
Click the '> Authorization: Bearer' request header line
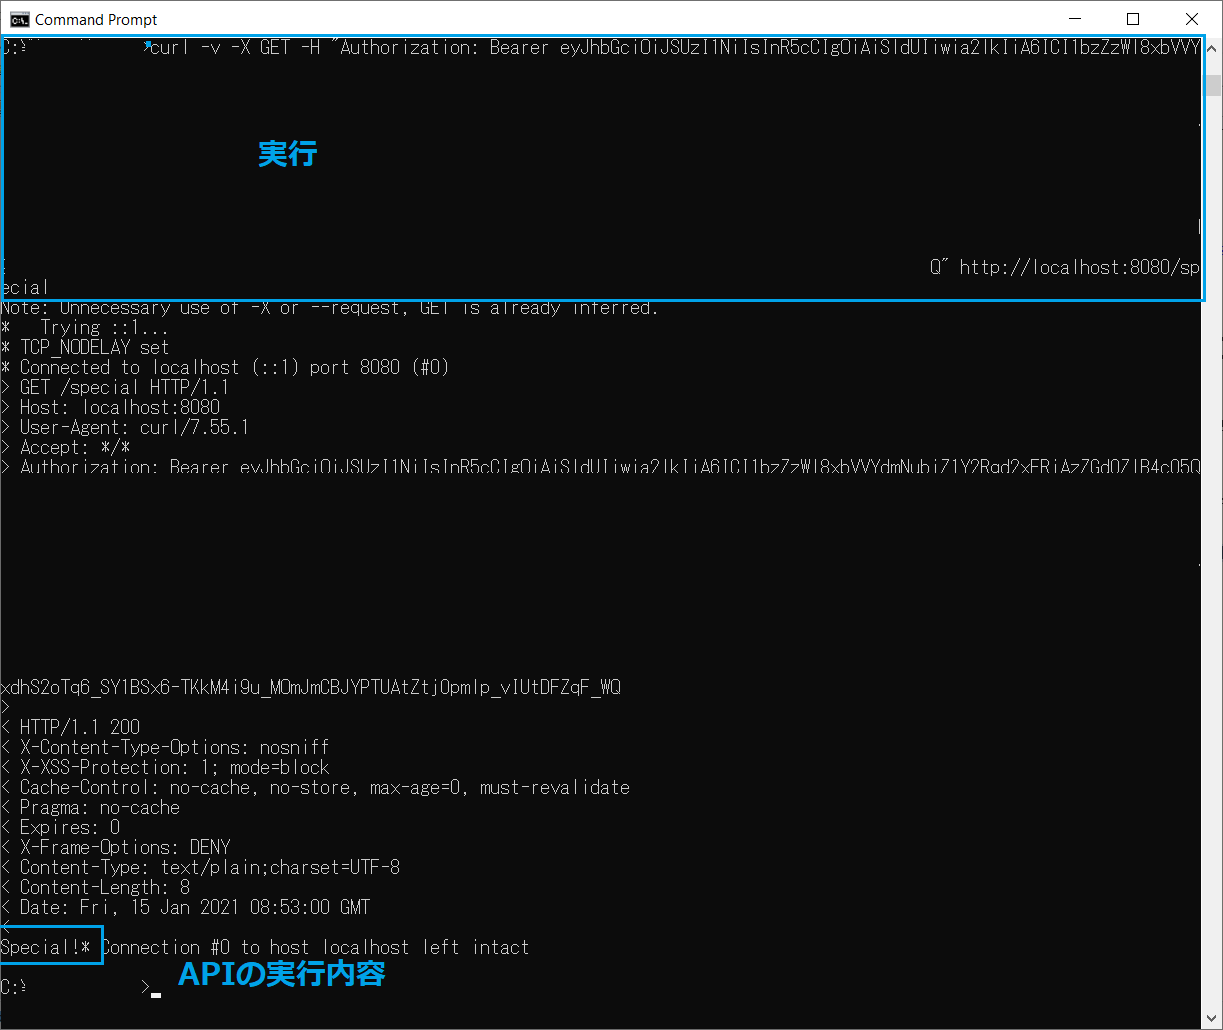(600, 467)
